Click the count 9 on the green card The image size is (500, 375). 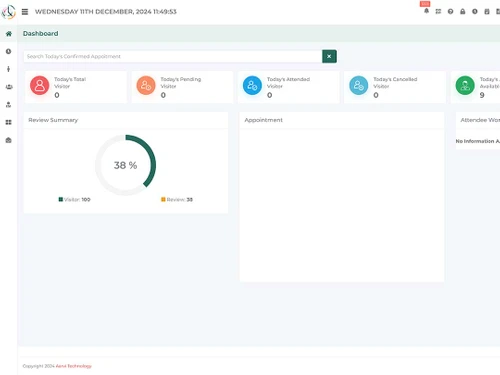pyautogui.click(x=482, y=95)
